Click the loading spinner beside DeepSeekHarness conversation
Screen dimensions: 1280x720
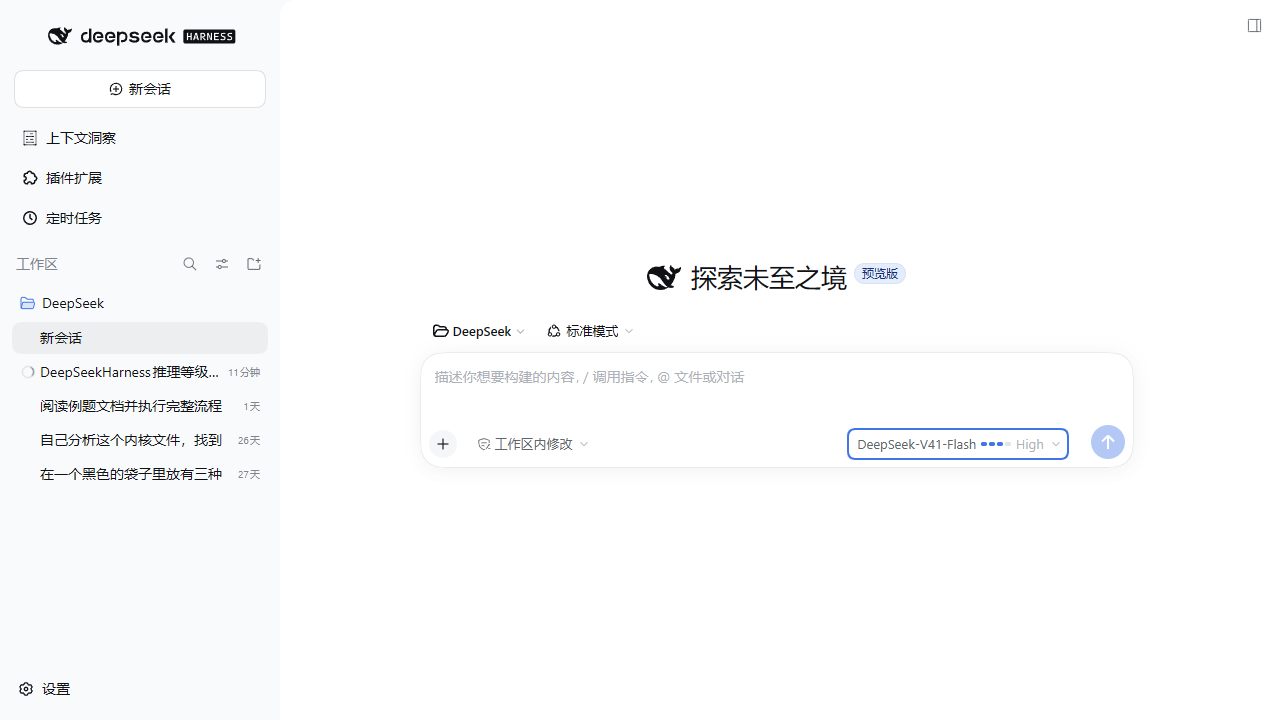tap(28, 372)
